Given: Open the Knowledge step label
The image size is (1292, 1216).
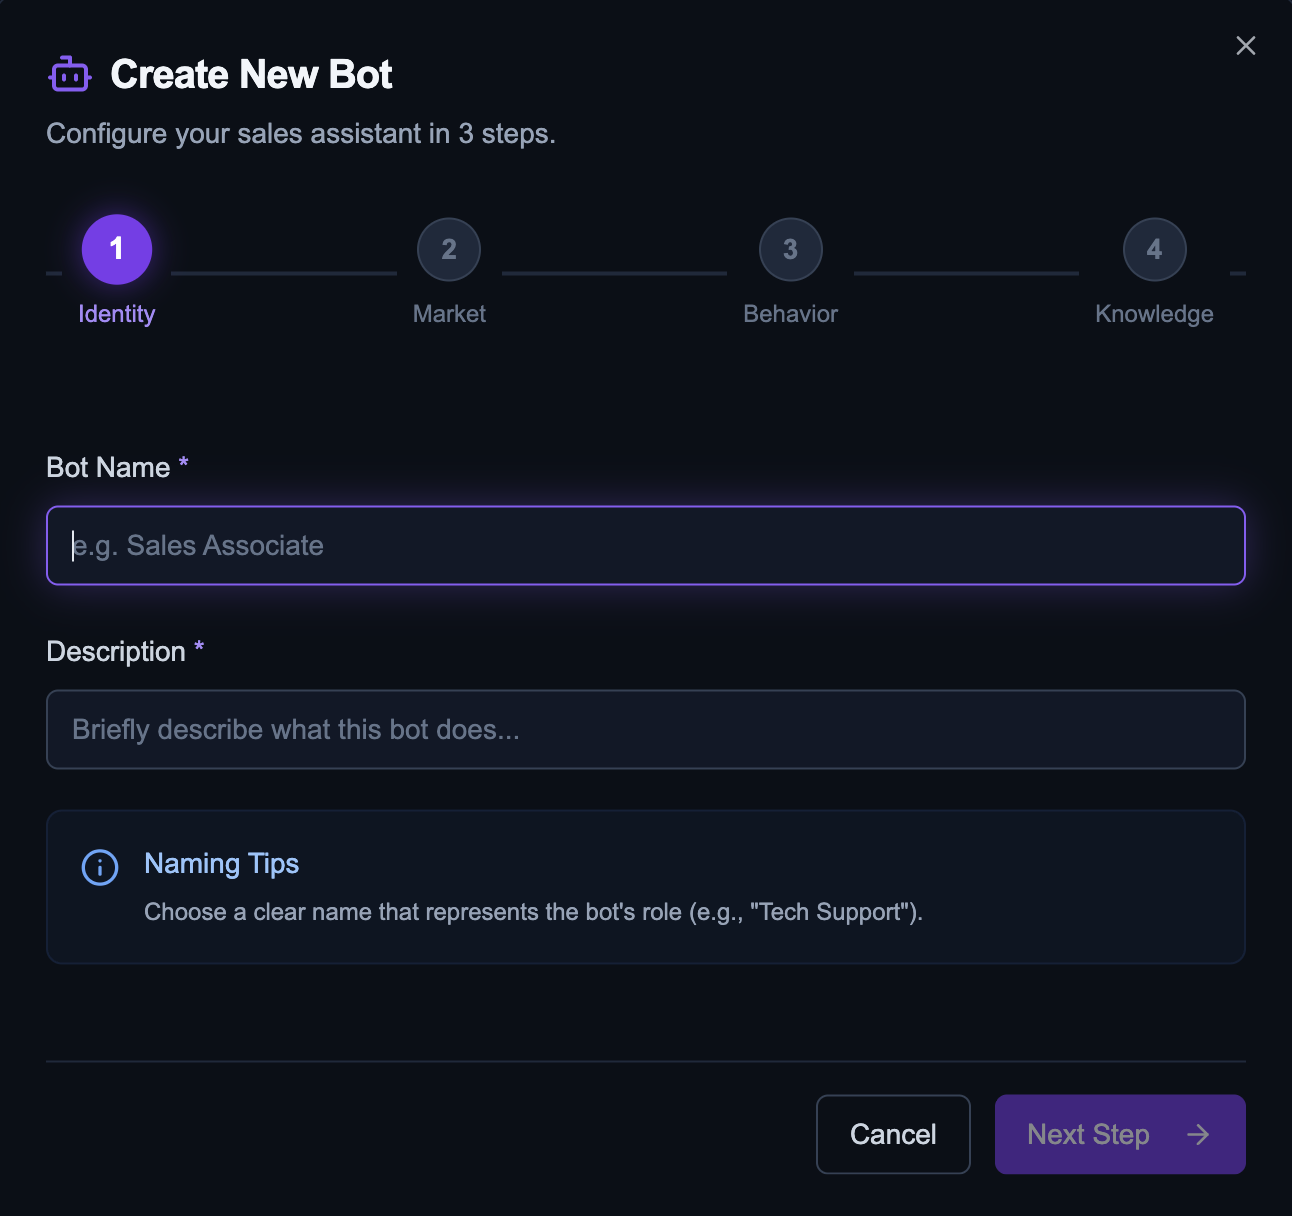Looking at the screenshot, I should pos(1154,314).
